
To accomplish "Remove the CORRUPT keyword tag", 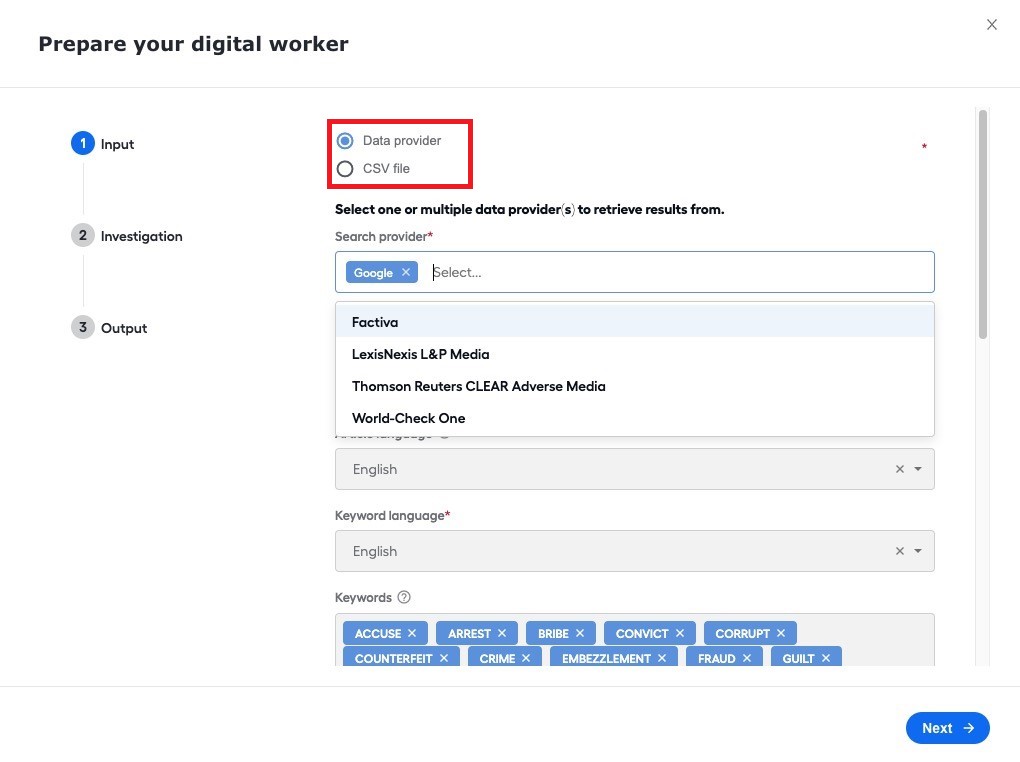I will pos(781,633).
